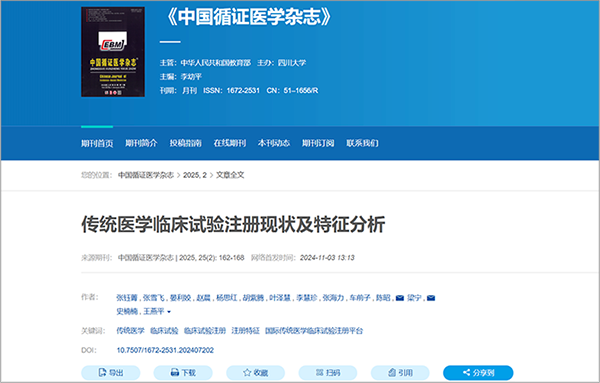The height and width of the screenshot is (383, 600).
Task: Click the 导出 export icon button
Action: tap(111, 373)
